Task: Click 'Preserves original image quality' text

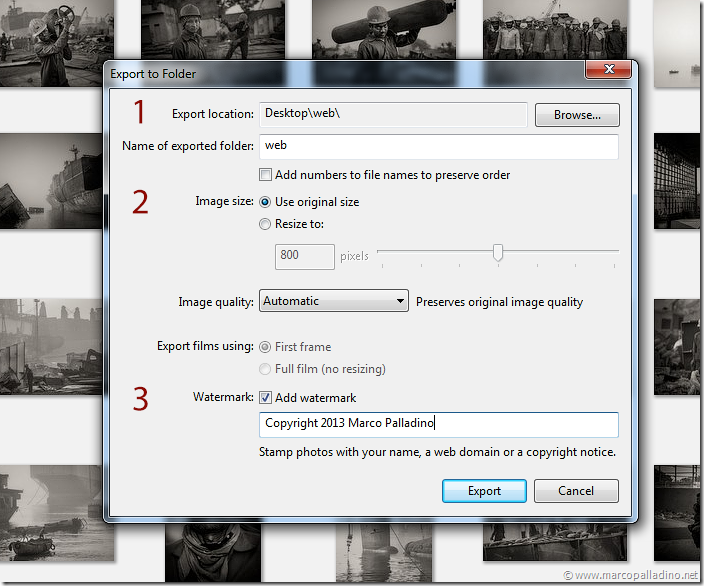Action: coord(499,302)
